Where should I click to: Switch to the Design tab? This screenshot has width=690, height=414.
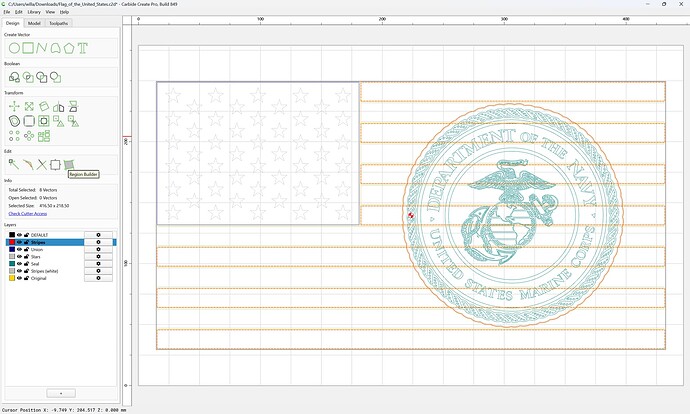(12, 23)
